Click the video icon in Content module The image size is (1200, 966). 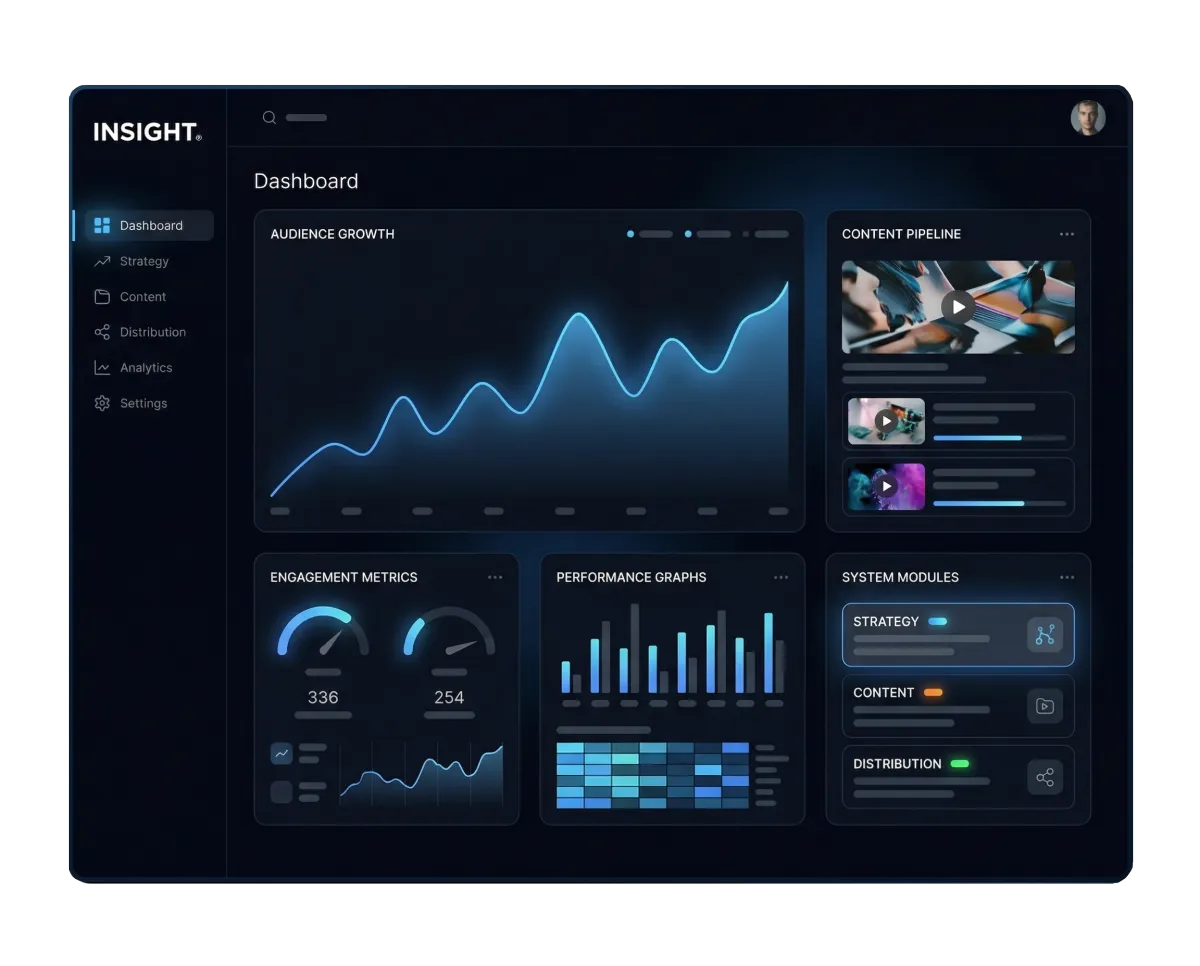[1045, 706]
